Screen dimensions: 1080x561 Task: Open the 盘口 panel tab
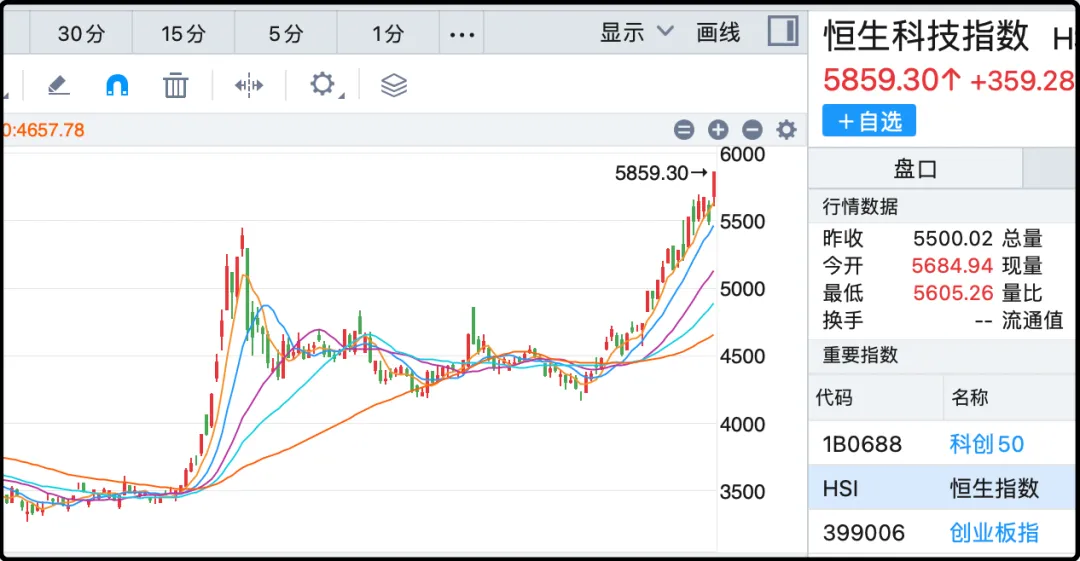tap(915, 169)
